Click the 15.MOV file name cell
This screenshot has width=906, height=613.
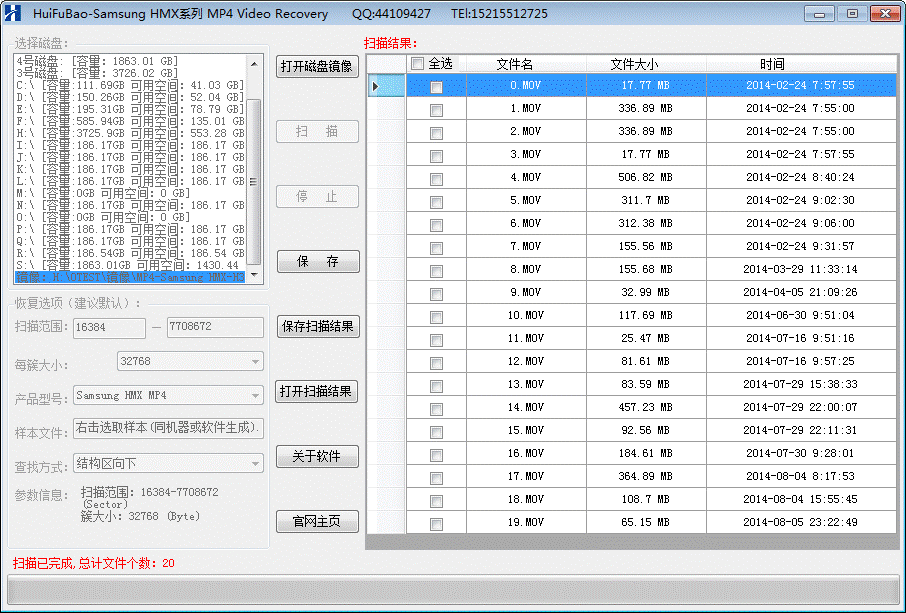tap(526, 430)
